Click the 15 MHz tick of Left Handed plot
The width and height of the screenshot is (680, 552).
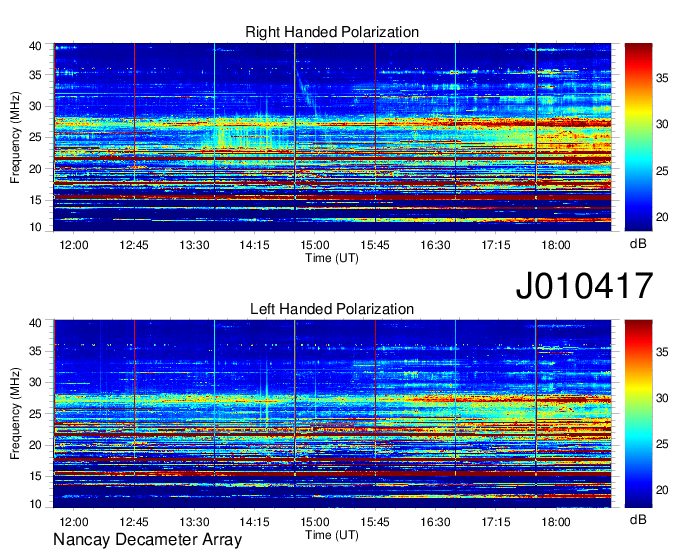pyautogui.click(x=36, y=476)
